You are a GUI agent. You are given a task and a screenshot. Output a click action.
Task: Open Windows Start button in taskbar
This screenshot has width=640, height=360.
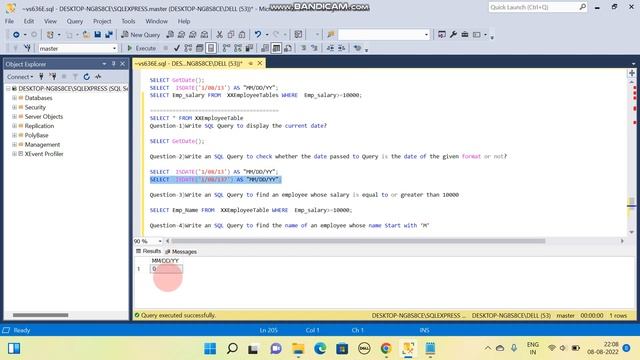click(210, 349)
